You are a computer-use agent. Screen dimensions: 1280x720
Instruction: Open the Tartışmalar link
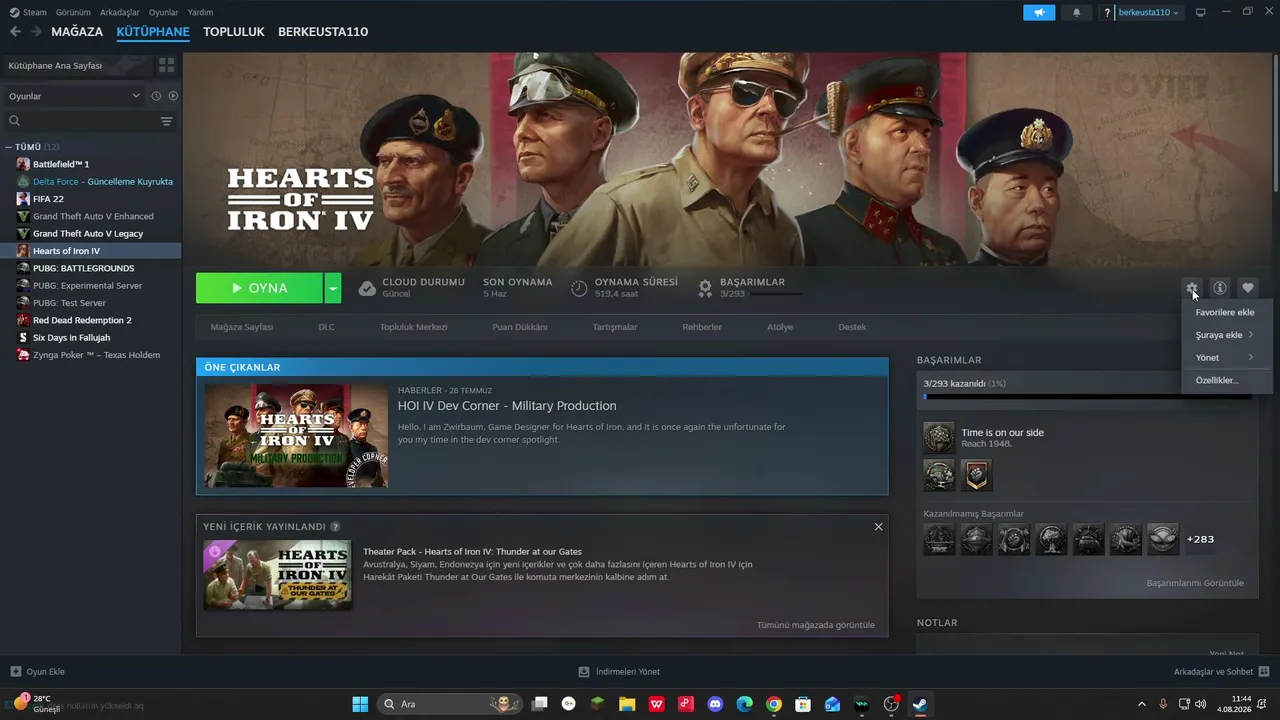point(615,327)
